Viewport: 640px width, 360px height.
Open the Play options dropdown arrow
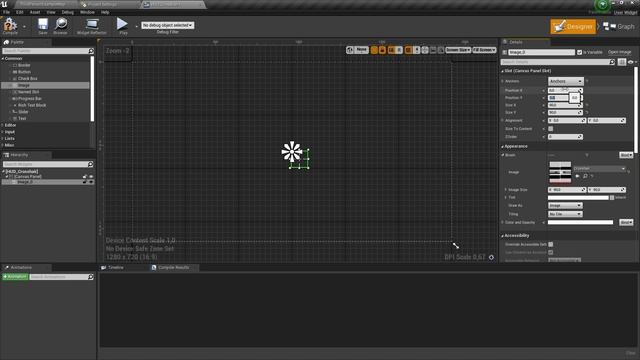point(136,27)
